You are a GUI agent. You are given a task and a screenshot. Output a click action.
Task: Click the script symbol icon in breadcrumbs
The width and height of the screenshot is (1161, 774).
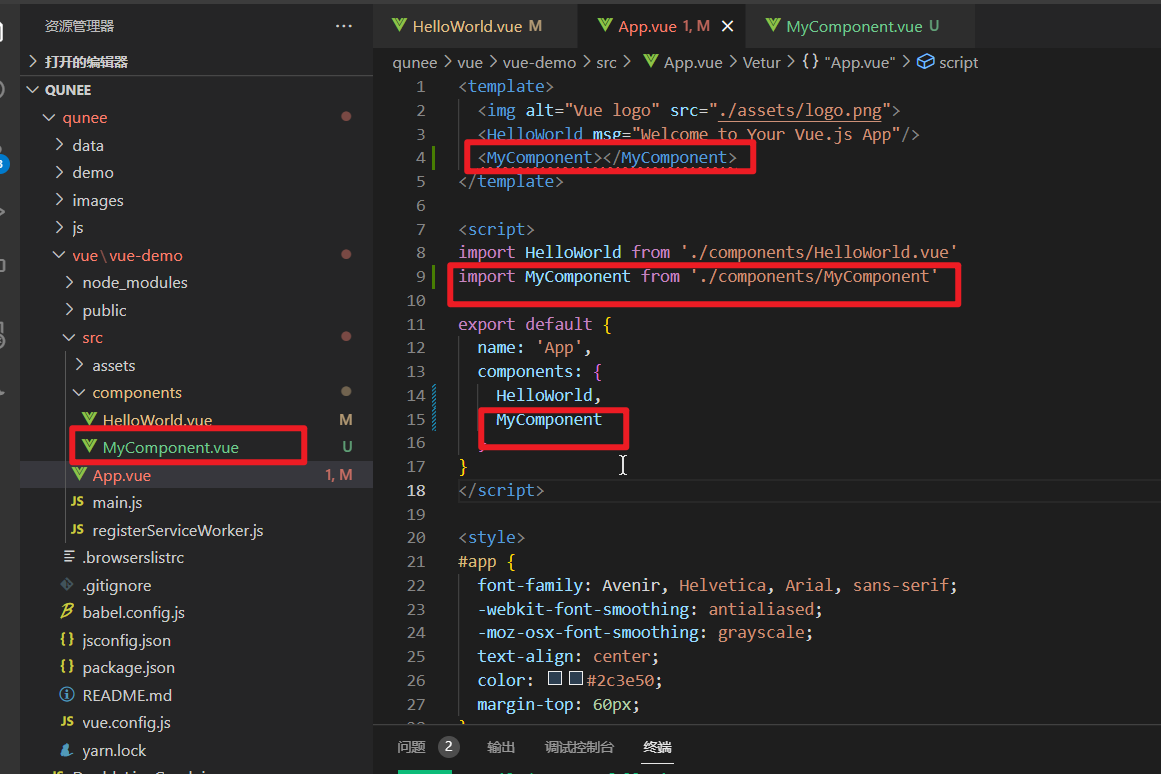tap(925, 62)
